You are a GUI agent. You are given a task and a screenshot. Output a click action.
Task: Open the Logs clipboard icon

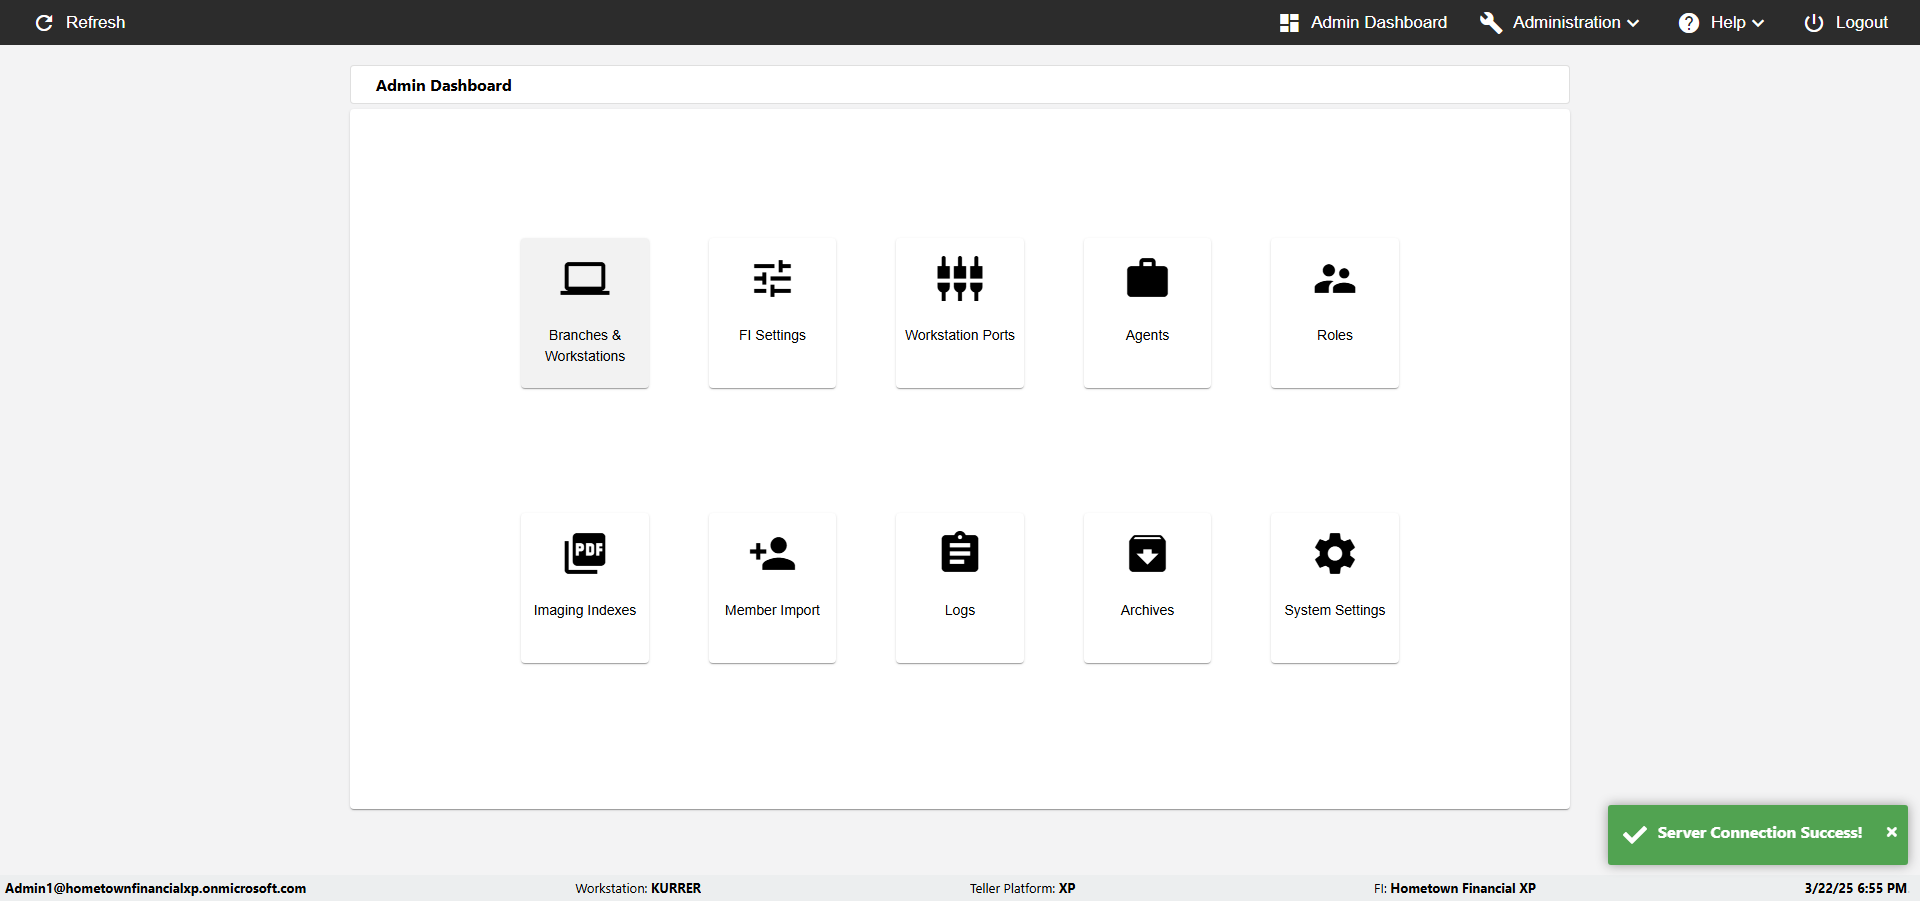[x=960, y=552]
